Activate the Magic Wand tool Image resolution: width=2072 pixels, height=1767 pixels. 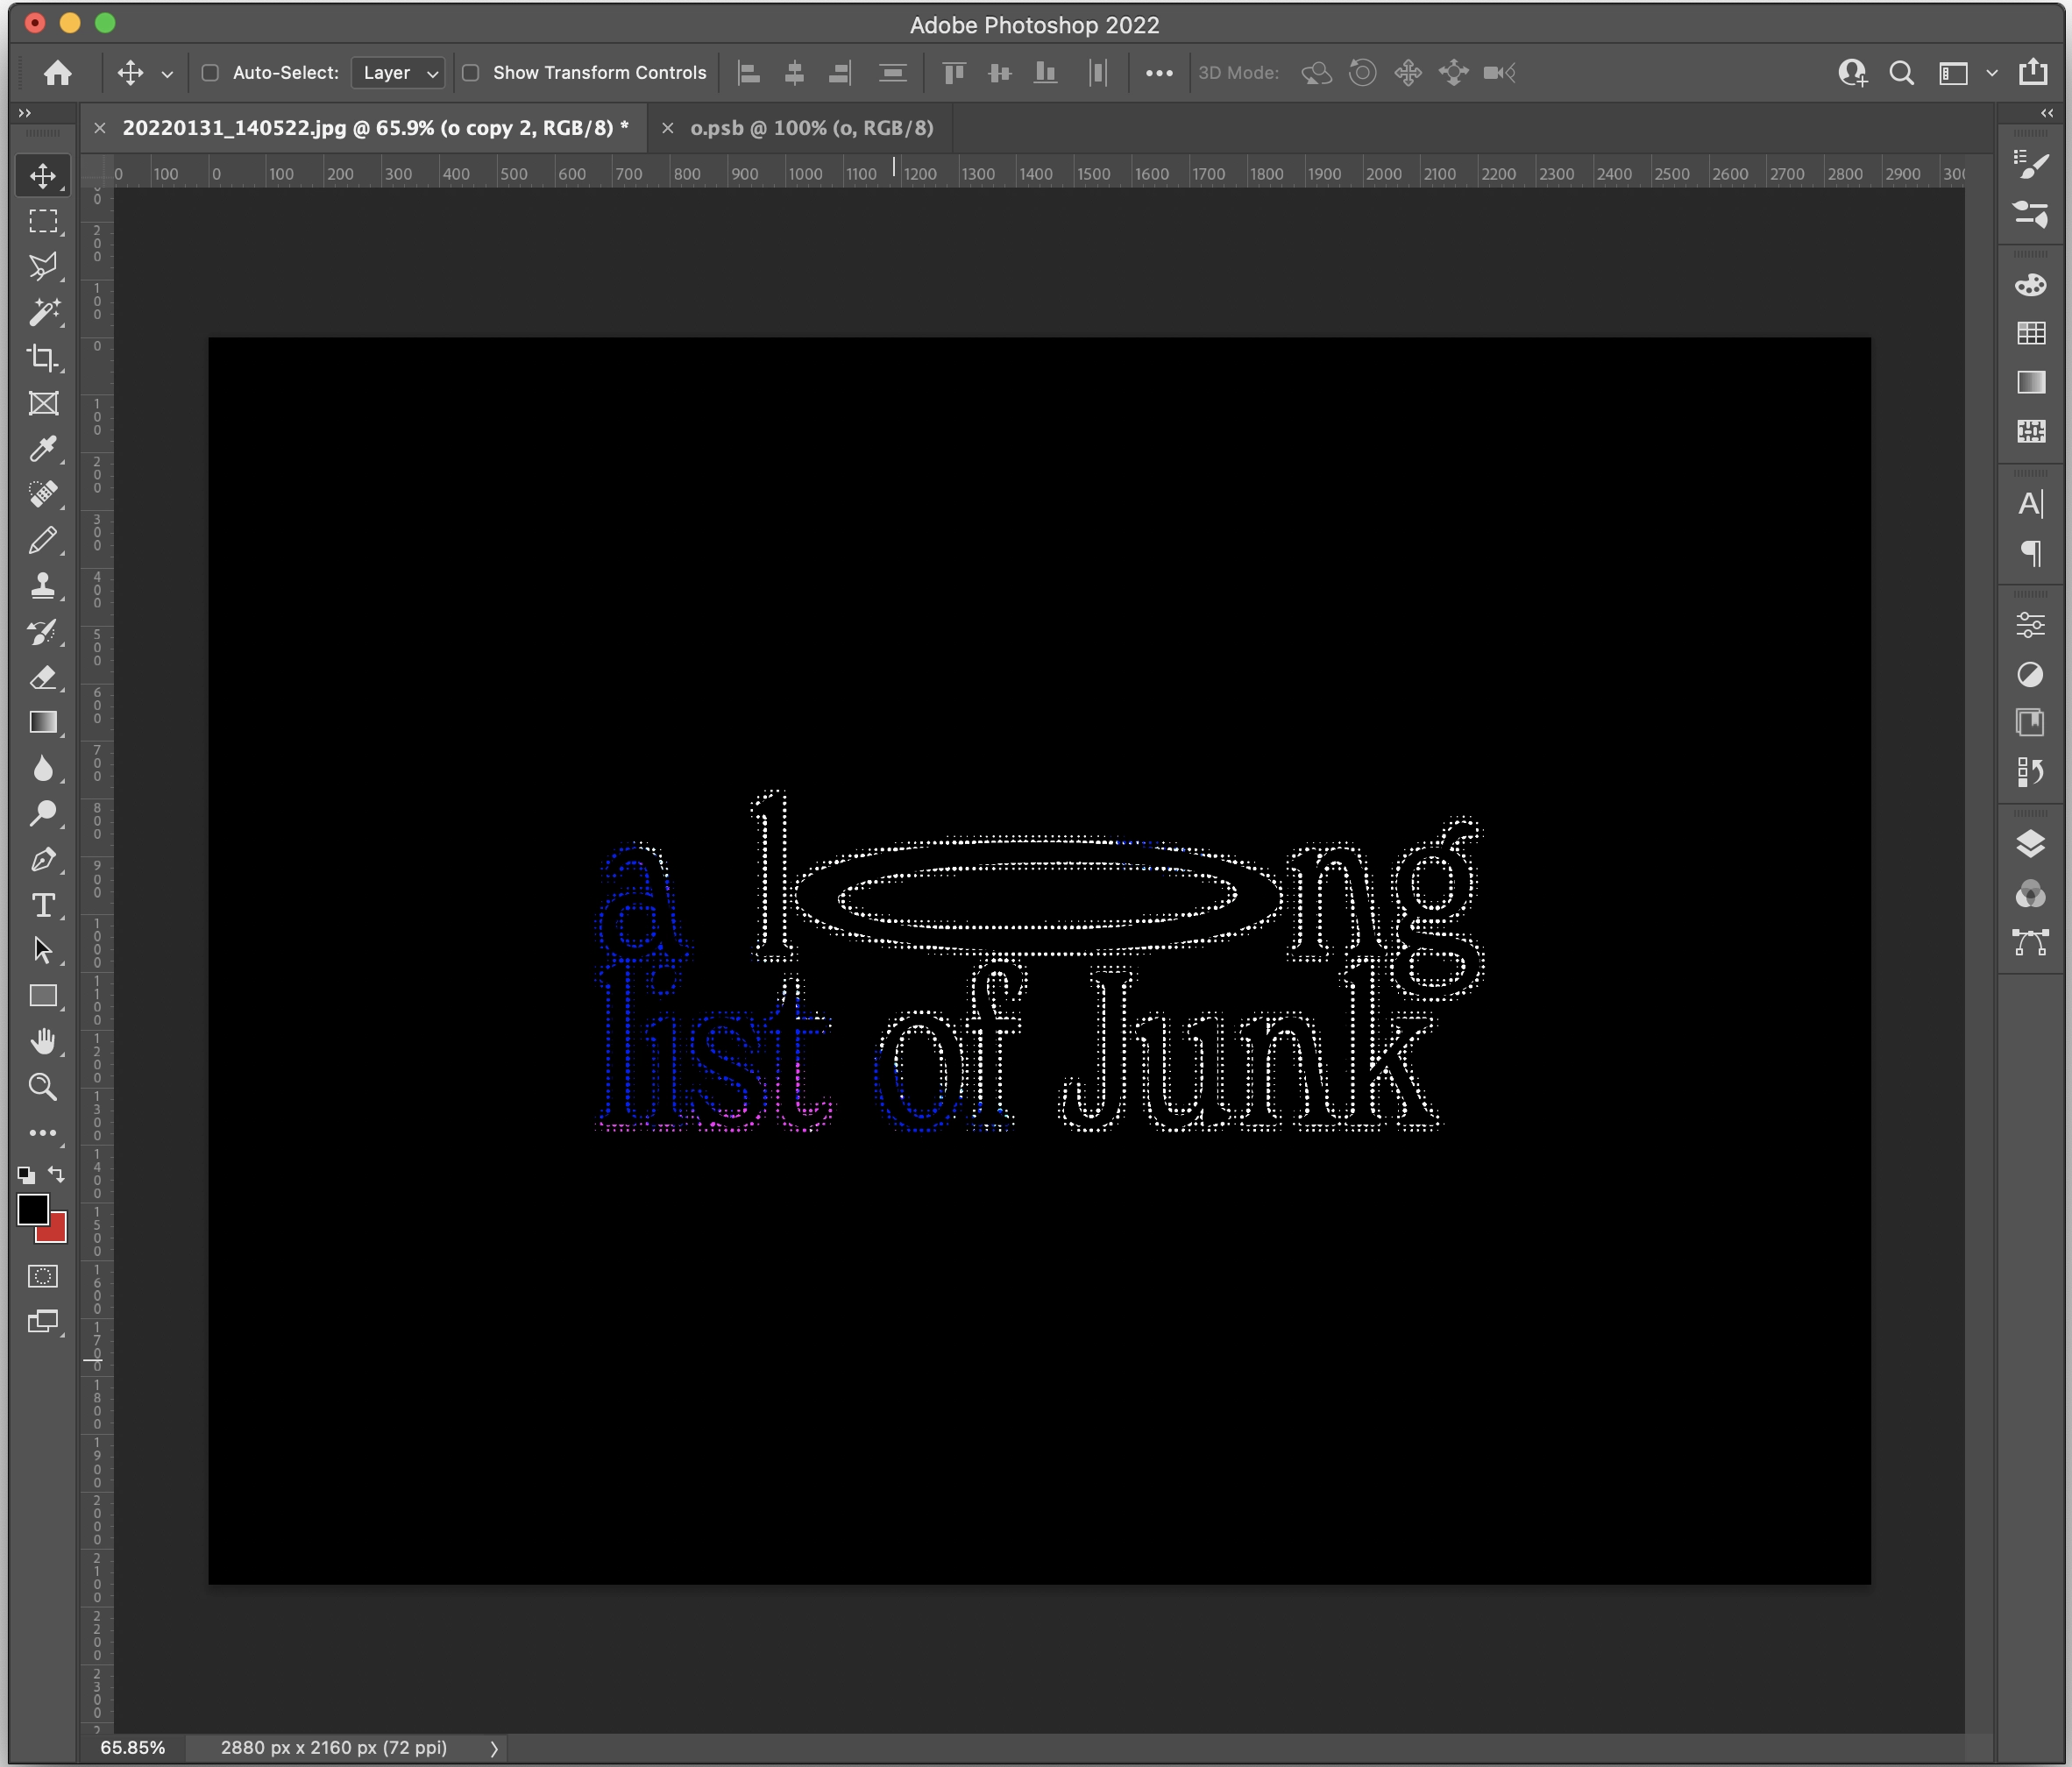pos(43,312)
